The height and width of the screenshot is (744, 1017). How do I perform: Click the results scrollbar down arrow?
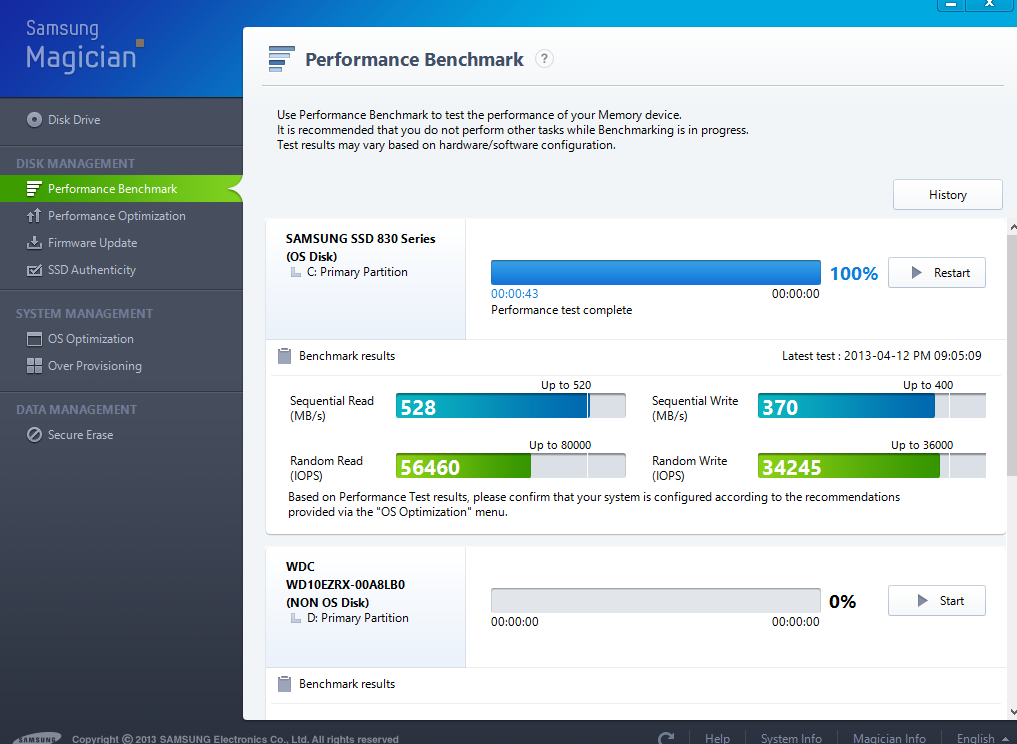(x=1012, y=712)
